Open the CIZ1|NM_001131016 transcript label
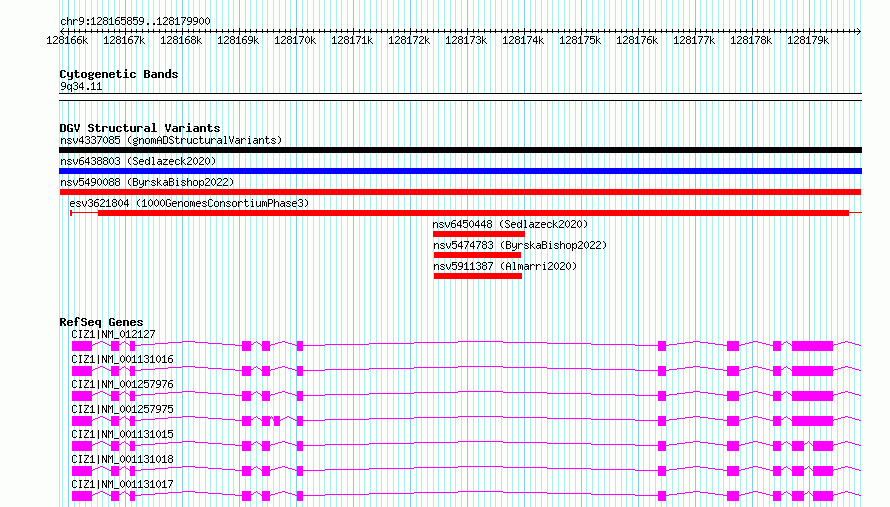 [x=122, y=359]
